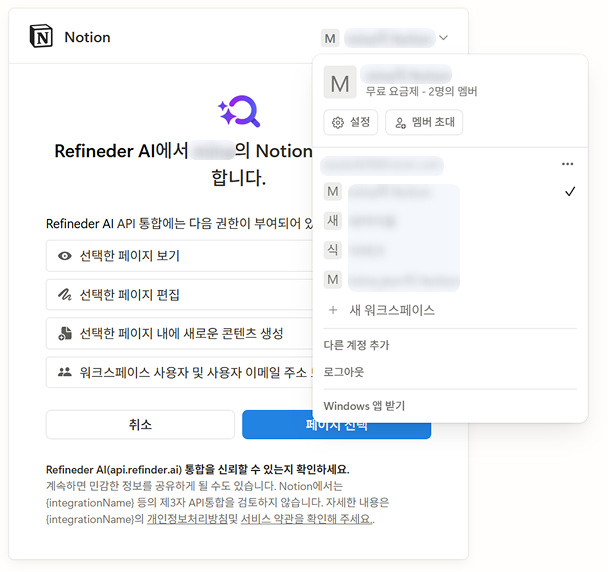Click 다른 계정 추가
This screenshot has width=608, height=572.
pyautogui.click(x=356, y=345)
